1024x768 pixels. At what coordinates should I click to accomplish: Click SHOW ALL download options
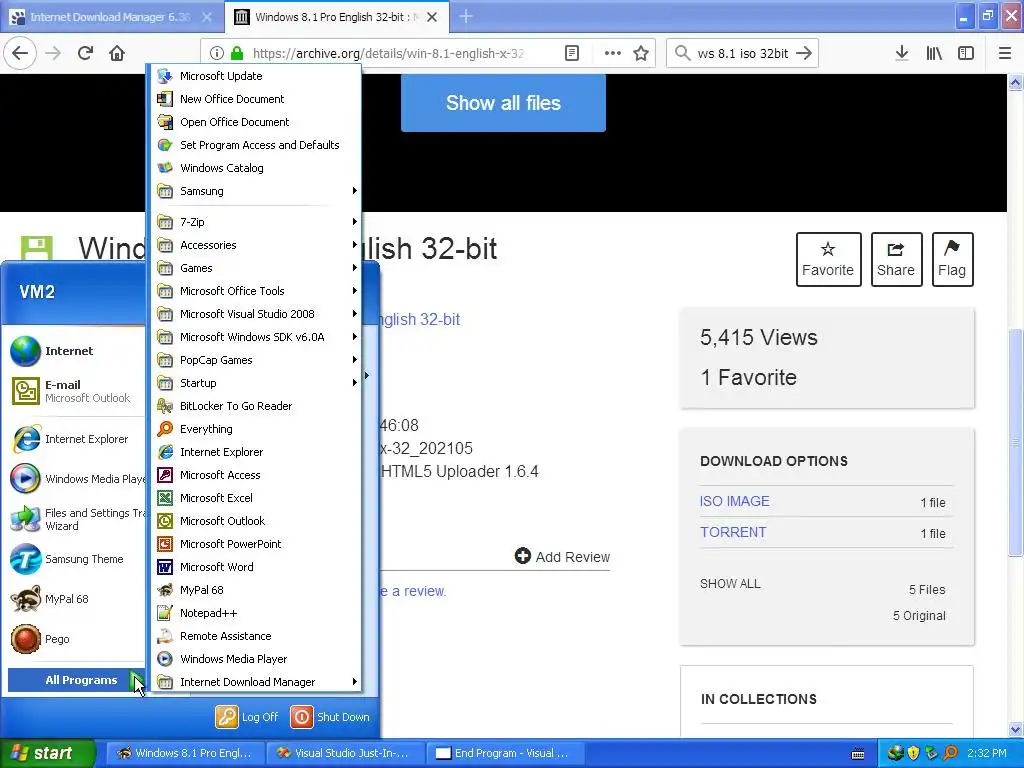coord(730,584)
